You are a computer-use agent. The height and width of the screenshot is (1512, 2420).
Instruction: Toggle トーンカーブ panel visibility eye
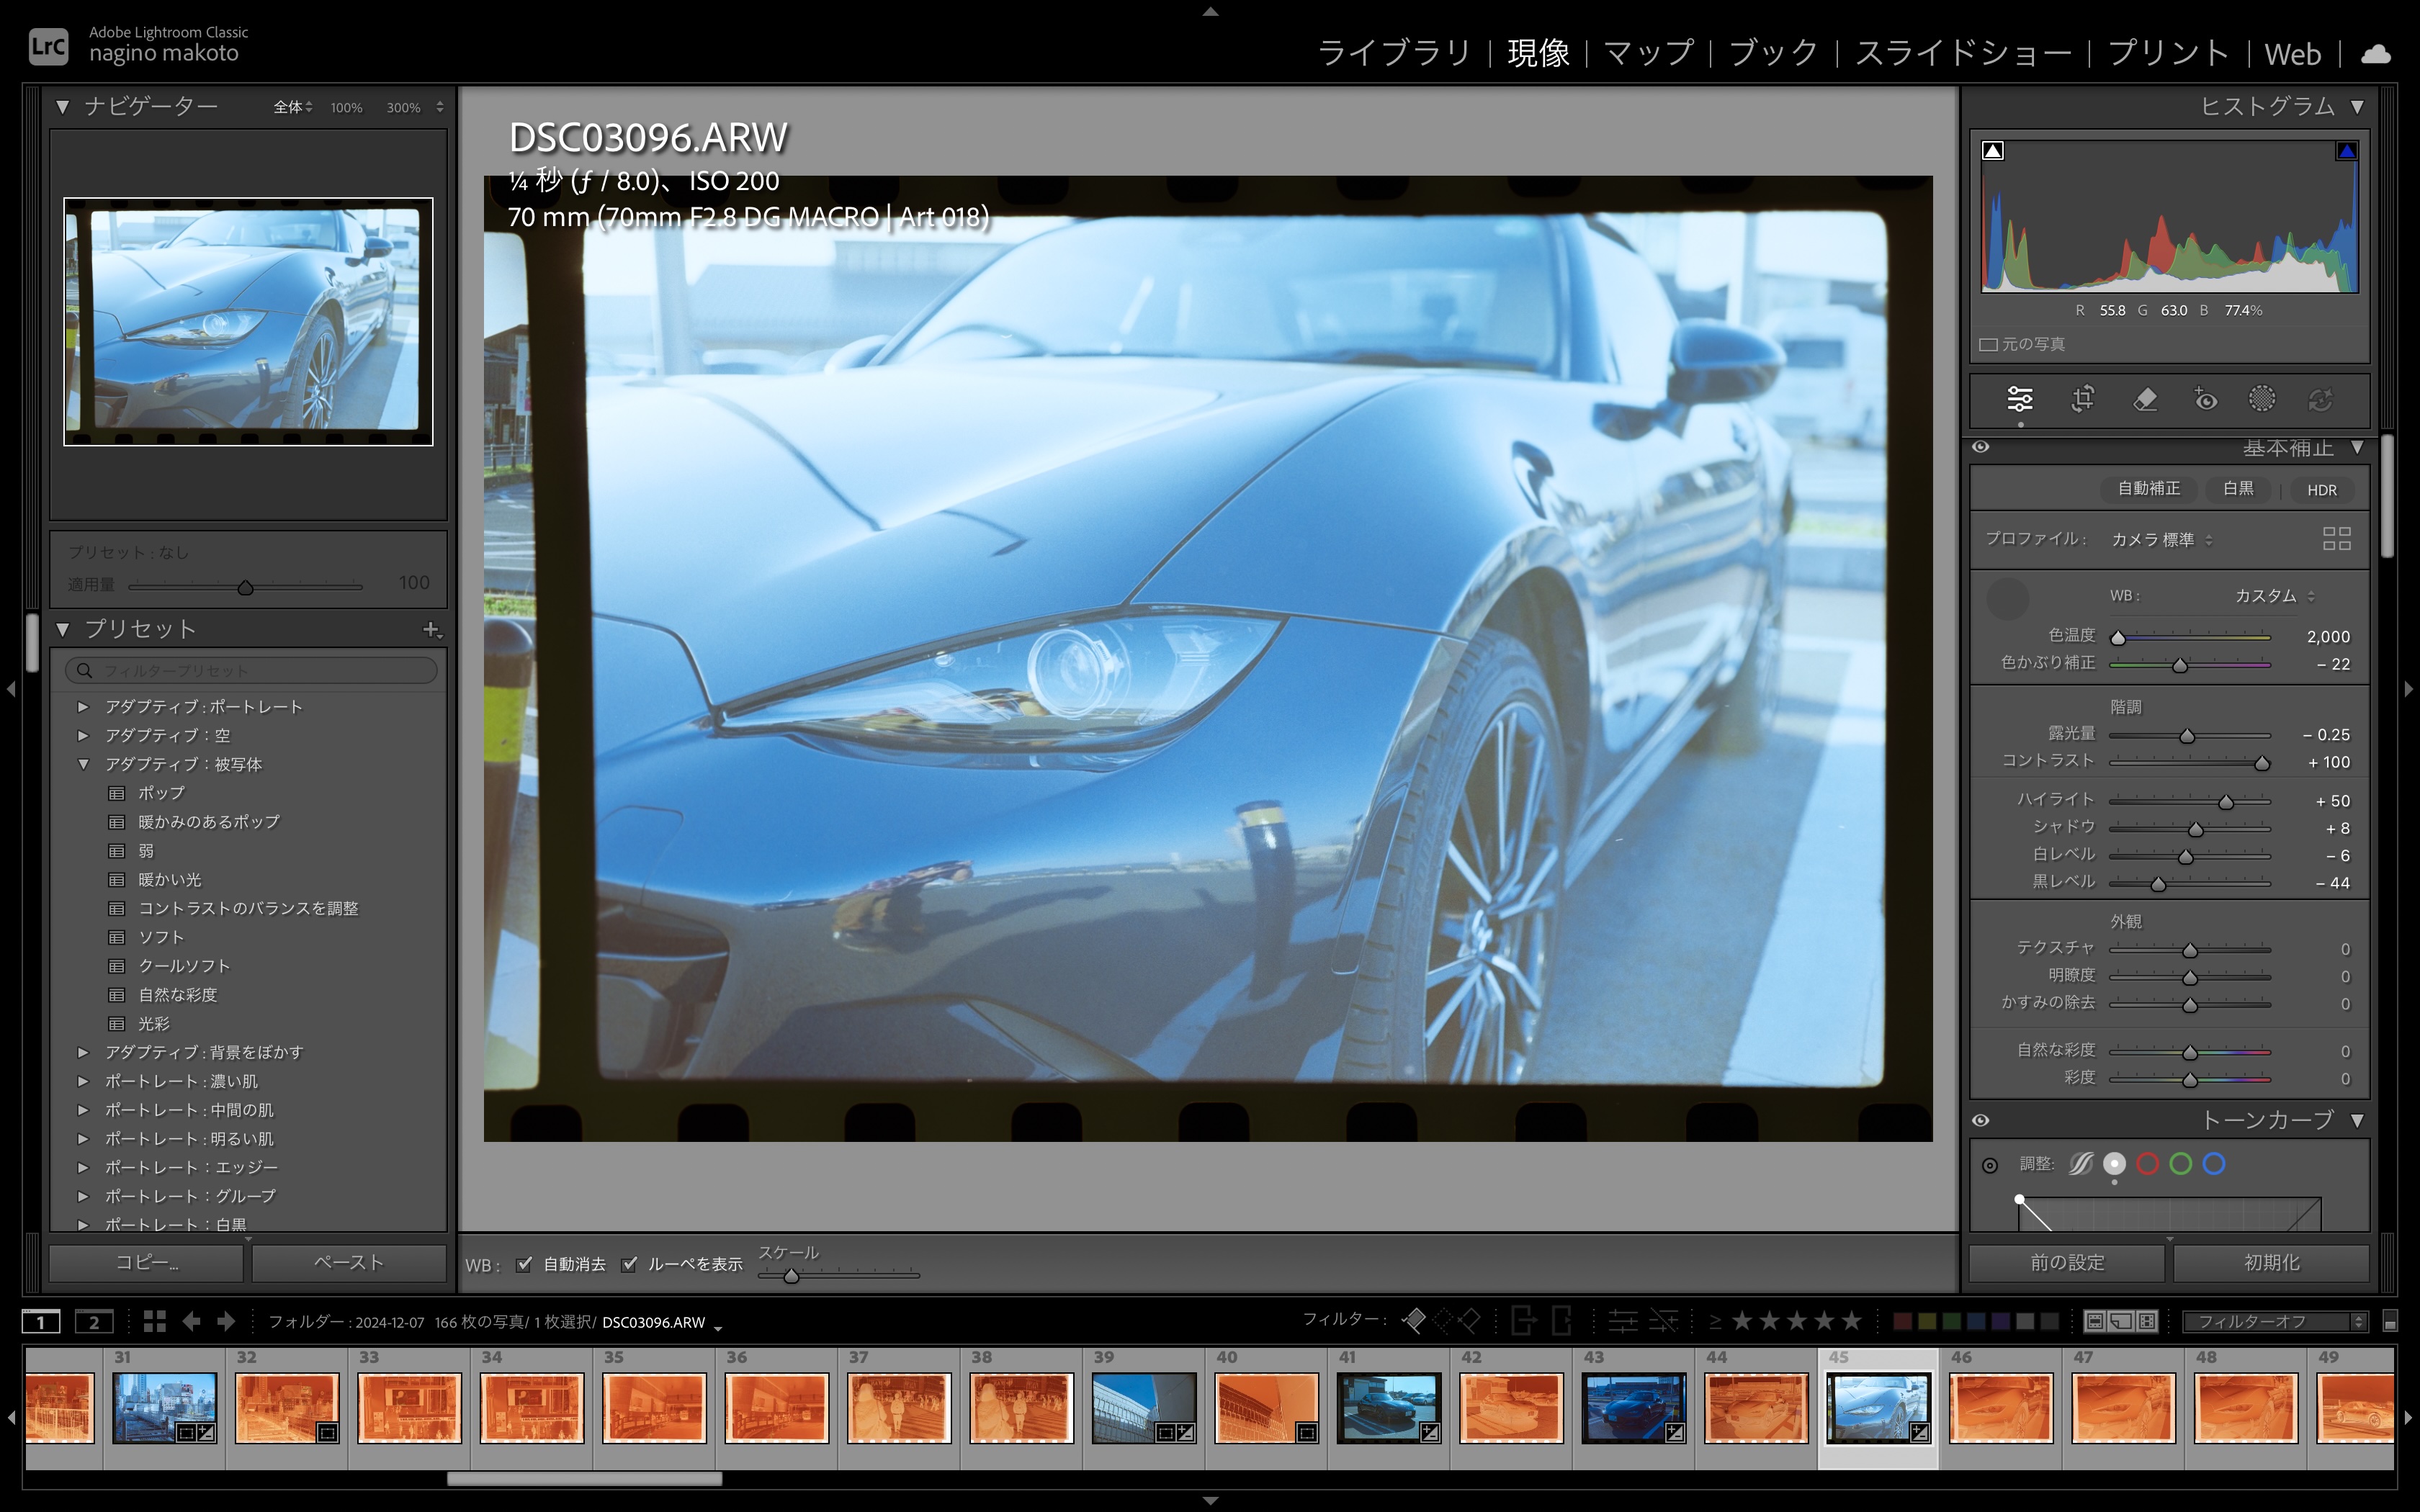1981,1120
